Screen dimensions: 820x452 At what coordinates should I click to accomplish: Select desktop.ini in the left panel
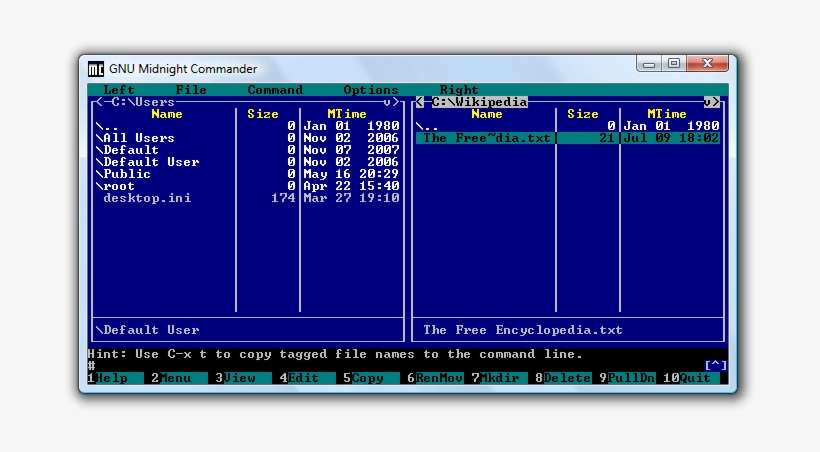coord(147,198)
